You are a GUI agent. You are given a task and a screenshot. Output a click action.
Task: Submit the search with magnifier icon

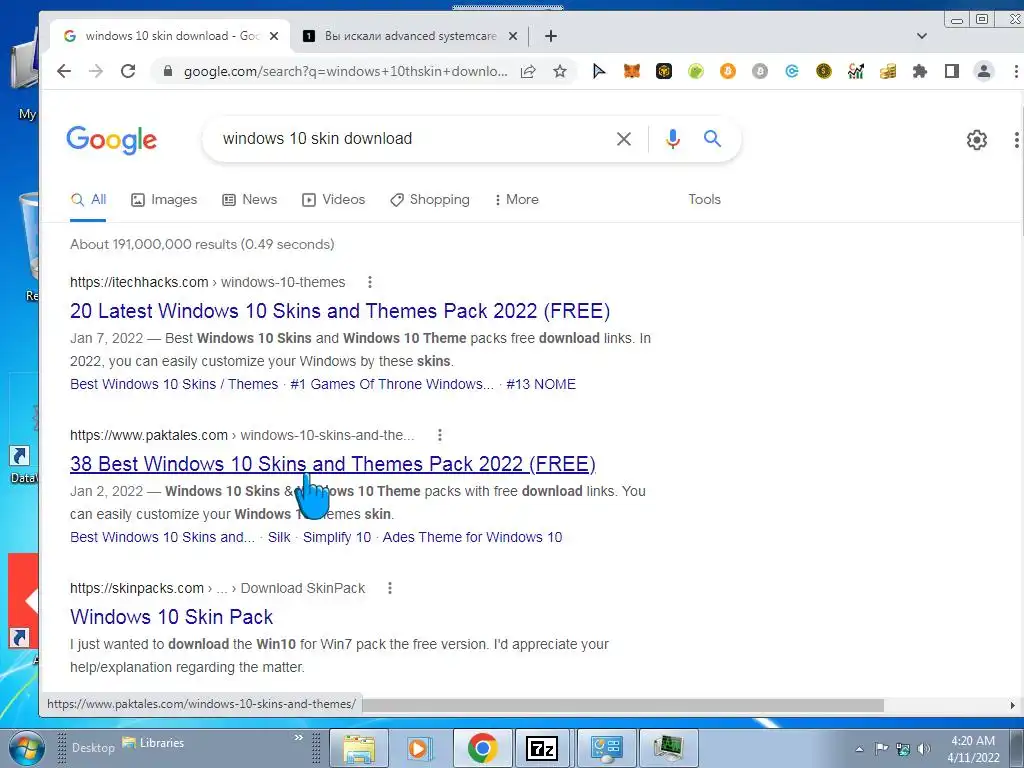click(712, 138)
